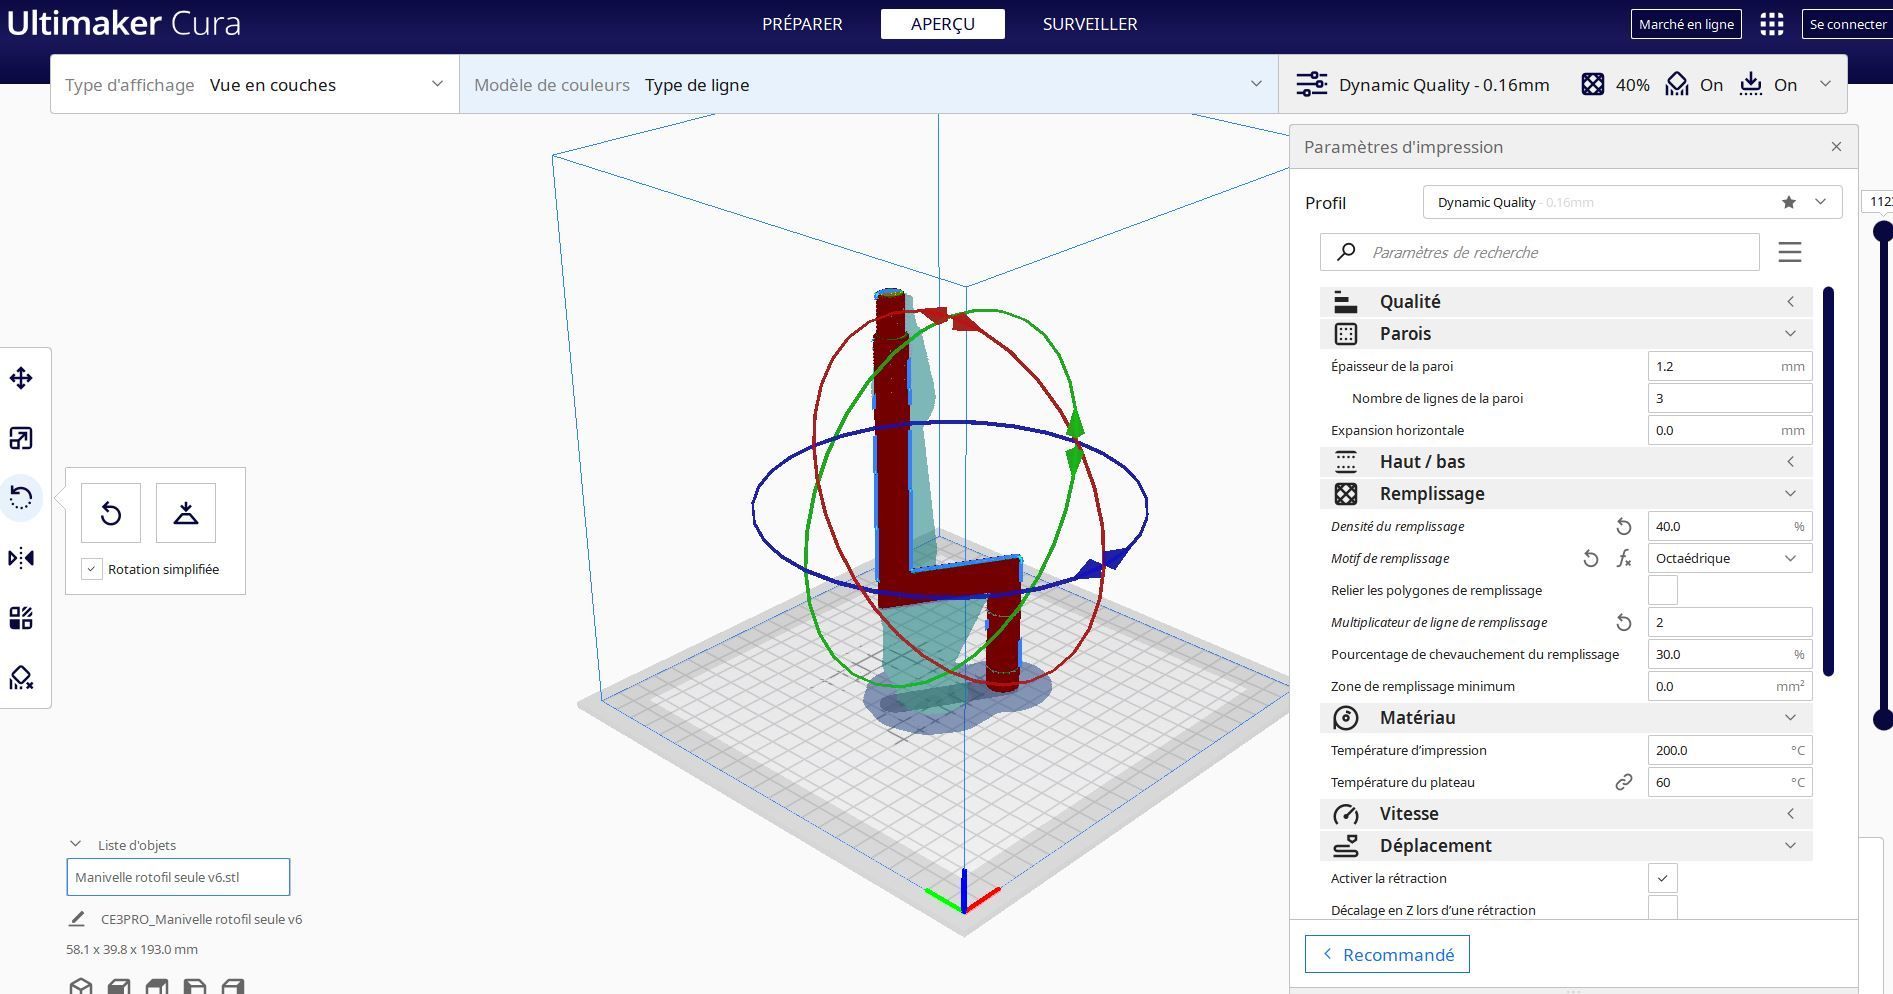Open the Motif de remplissage dropdown
Screen dimensions: 1893x994
pyautogui.click(x=1730, y=558)
